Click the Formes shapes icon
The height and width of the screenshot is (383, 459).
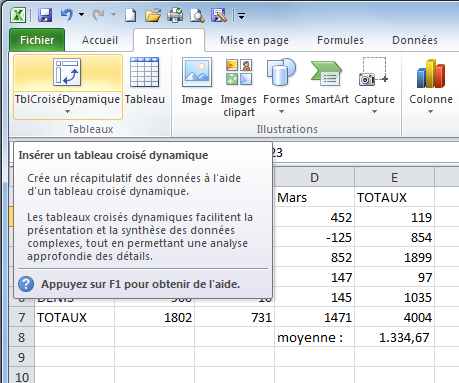pos(281,72)
